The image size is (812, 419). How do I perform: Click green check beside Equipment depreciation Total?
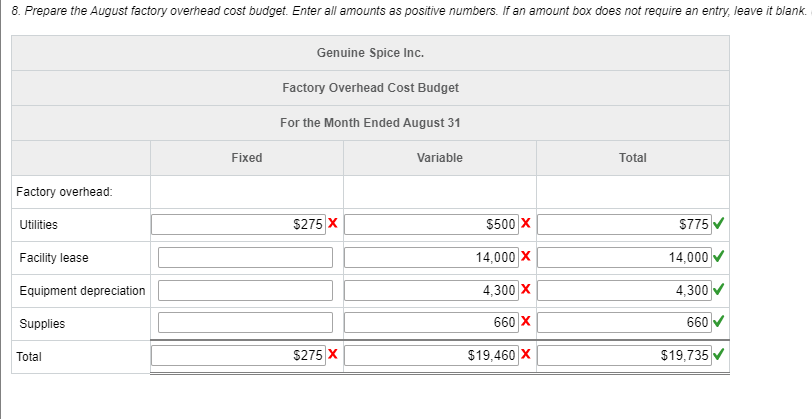point(718,290)
